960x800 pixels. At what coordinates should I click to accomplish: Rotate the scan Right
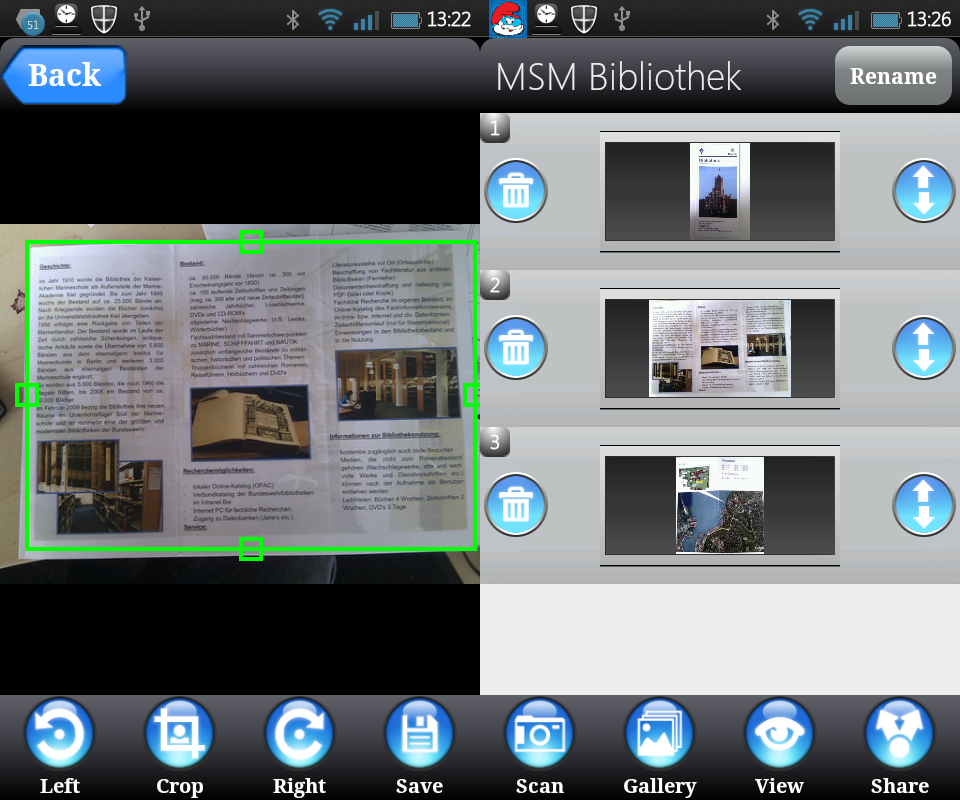(300, 733)
